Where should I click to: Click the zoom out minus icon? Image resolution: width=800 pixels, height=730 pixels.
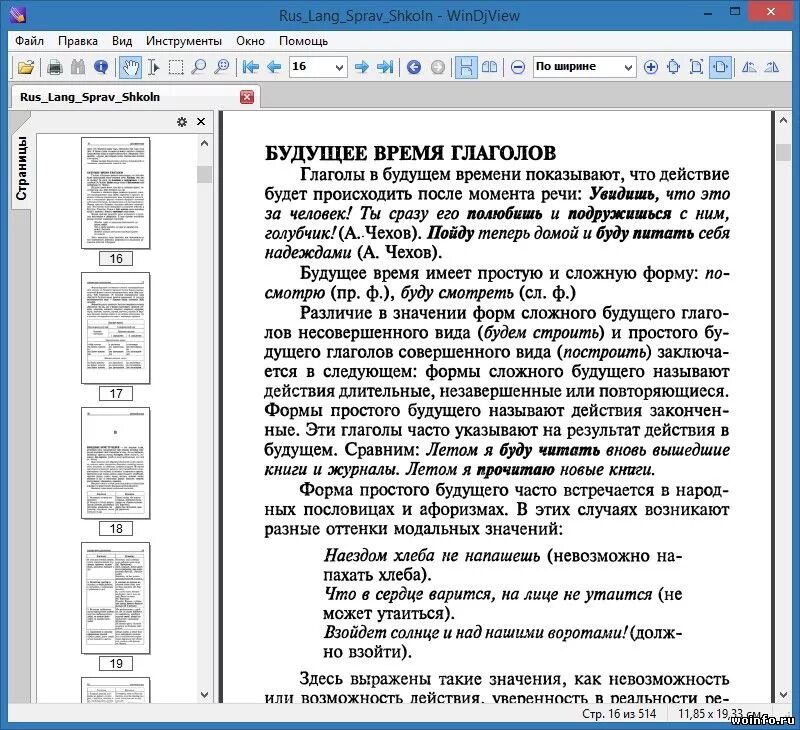coord(518,67)
